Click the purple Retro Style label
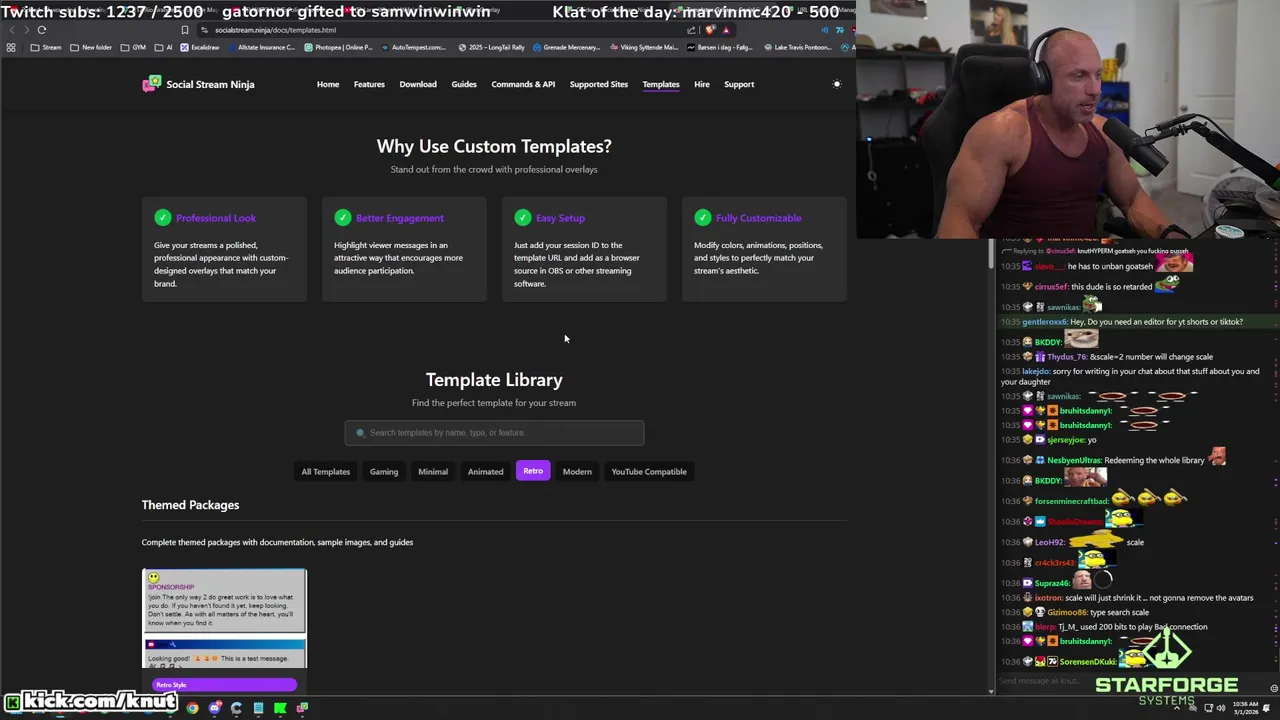 tap(224, 685)
